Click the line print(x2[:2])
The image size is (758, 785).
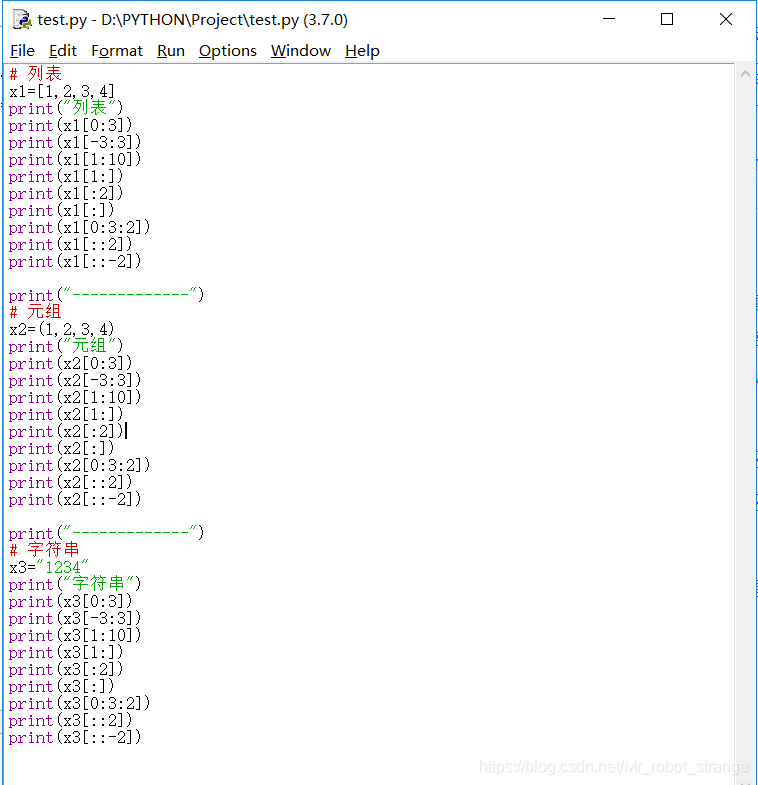[66, 431]
